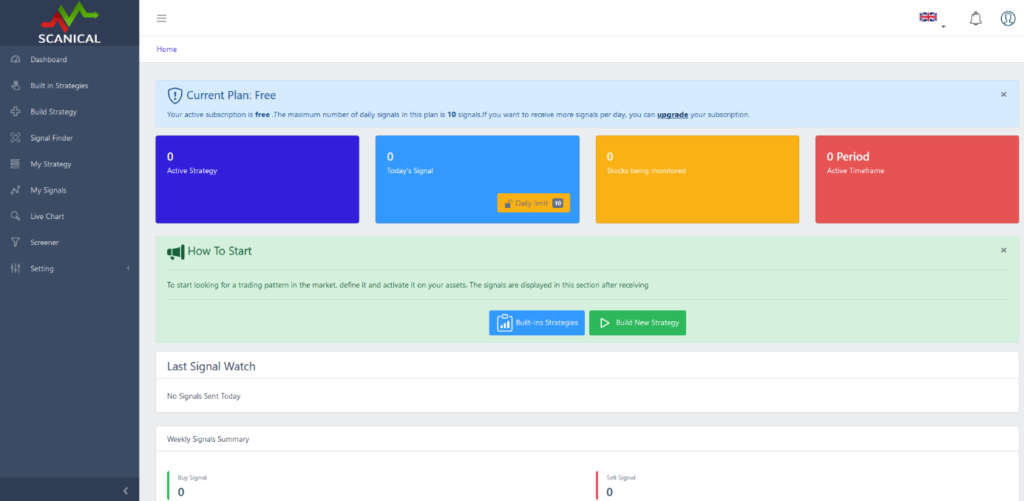Click the My Strategy list icon
Viewport: 1024px width, 501px height.
16,164
